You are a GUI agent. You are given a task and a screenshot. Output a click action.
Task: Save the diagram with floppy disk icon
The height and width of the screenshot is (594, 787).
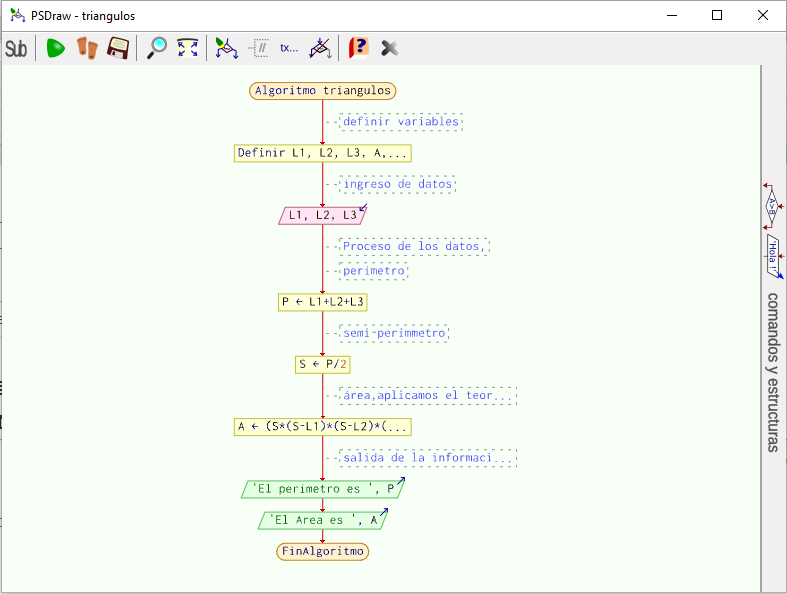coord(118,48)
